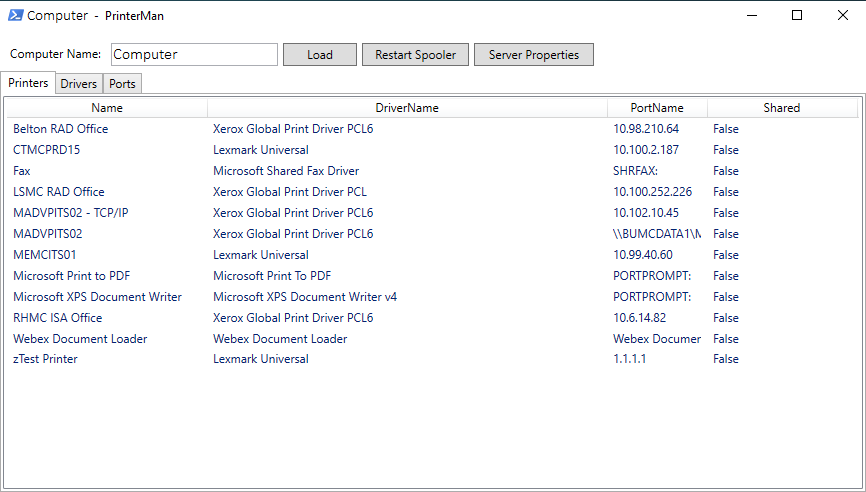Sort by the Name column header

(x=107, y=108)
